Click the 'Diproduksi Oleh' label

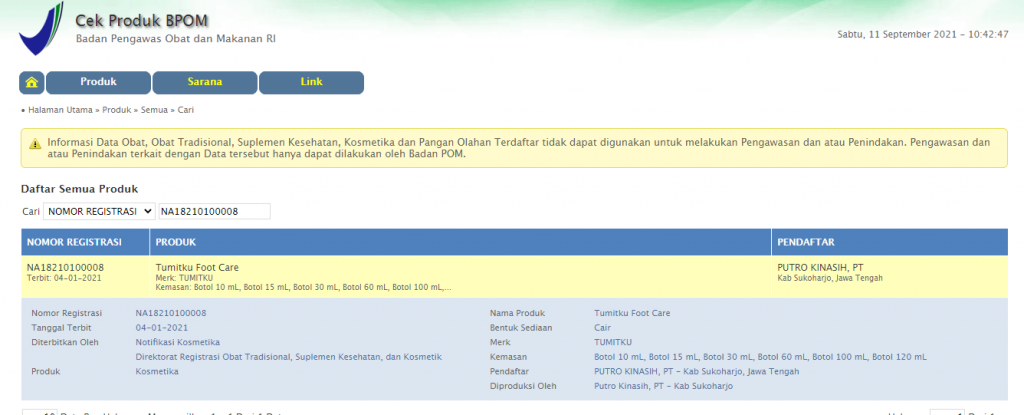click(x=523, y=386)
